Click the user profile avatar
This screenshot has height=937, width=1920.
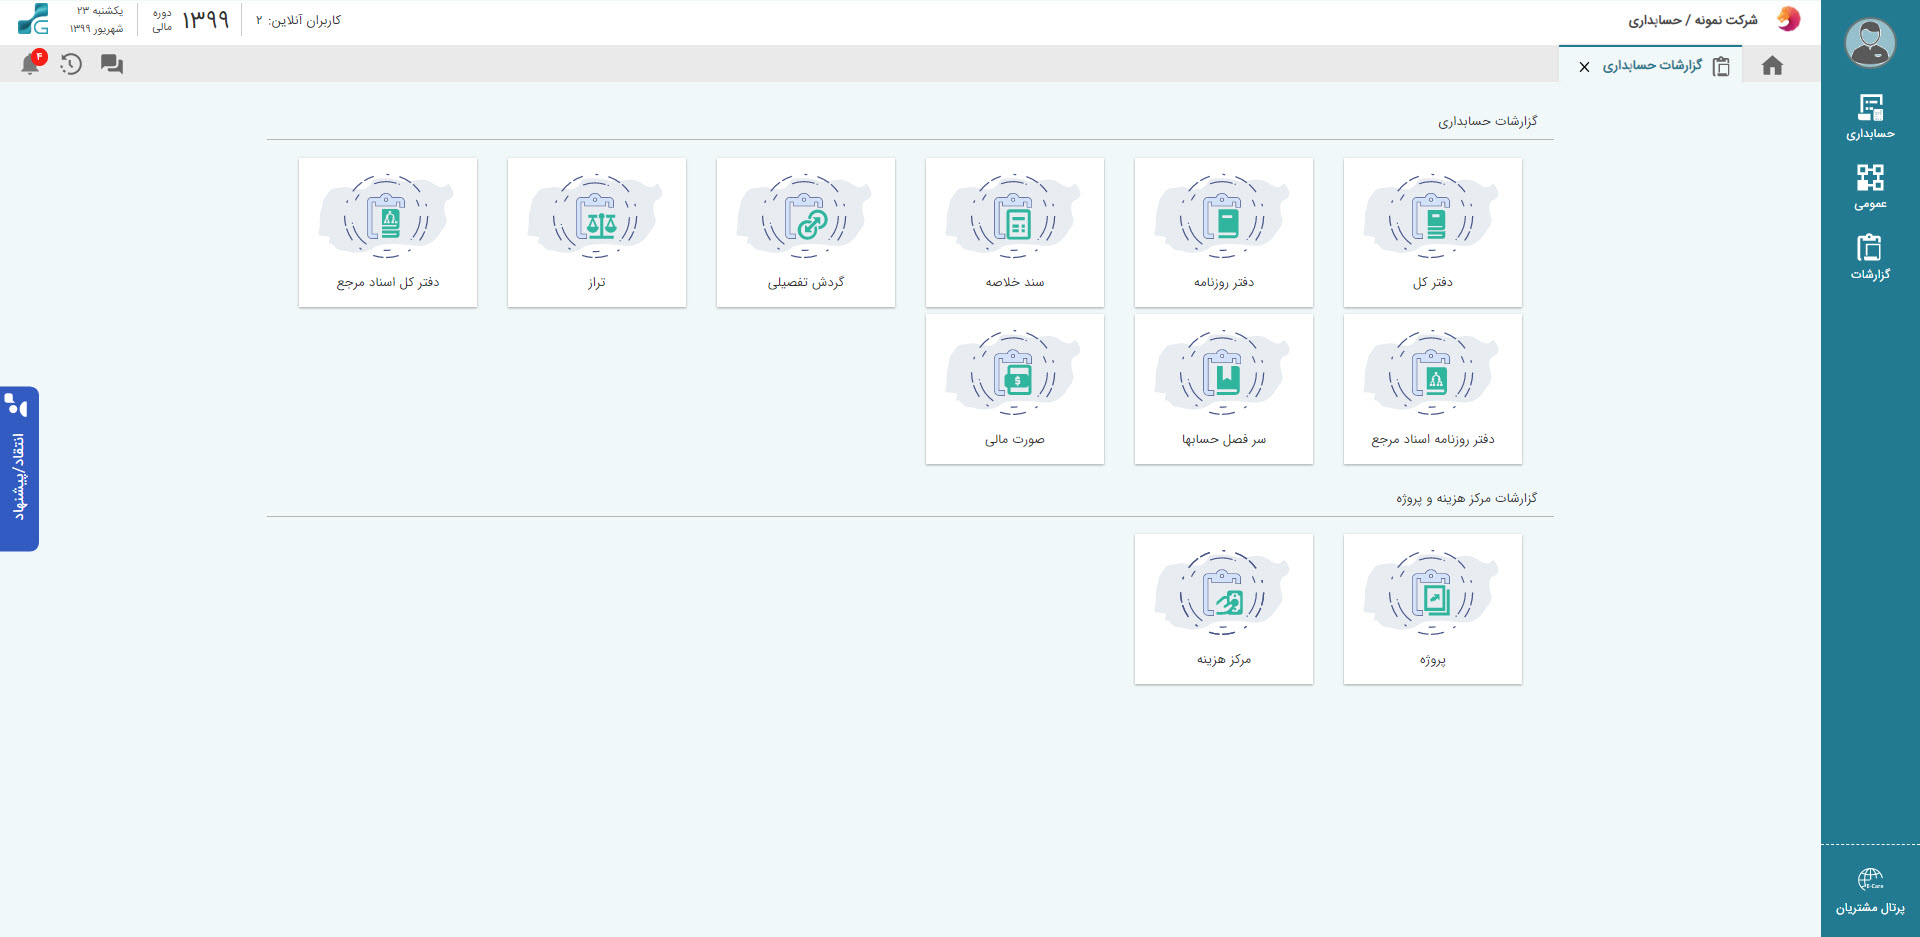tap(1870, 43)
